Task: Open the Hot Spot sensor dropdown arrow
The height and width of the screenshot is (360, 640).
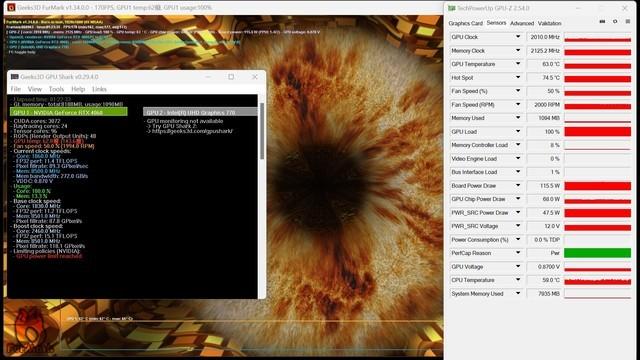Action: click(x=518, y=77)
